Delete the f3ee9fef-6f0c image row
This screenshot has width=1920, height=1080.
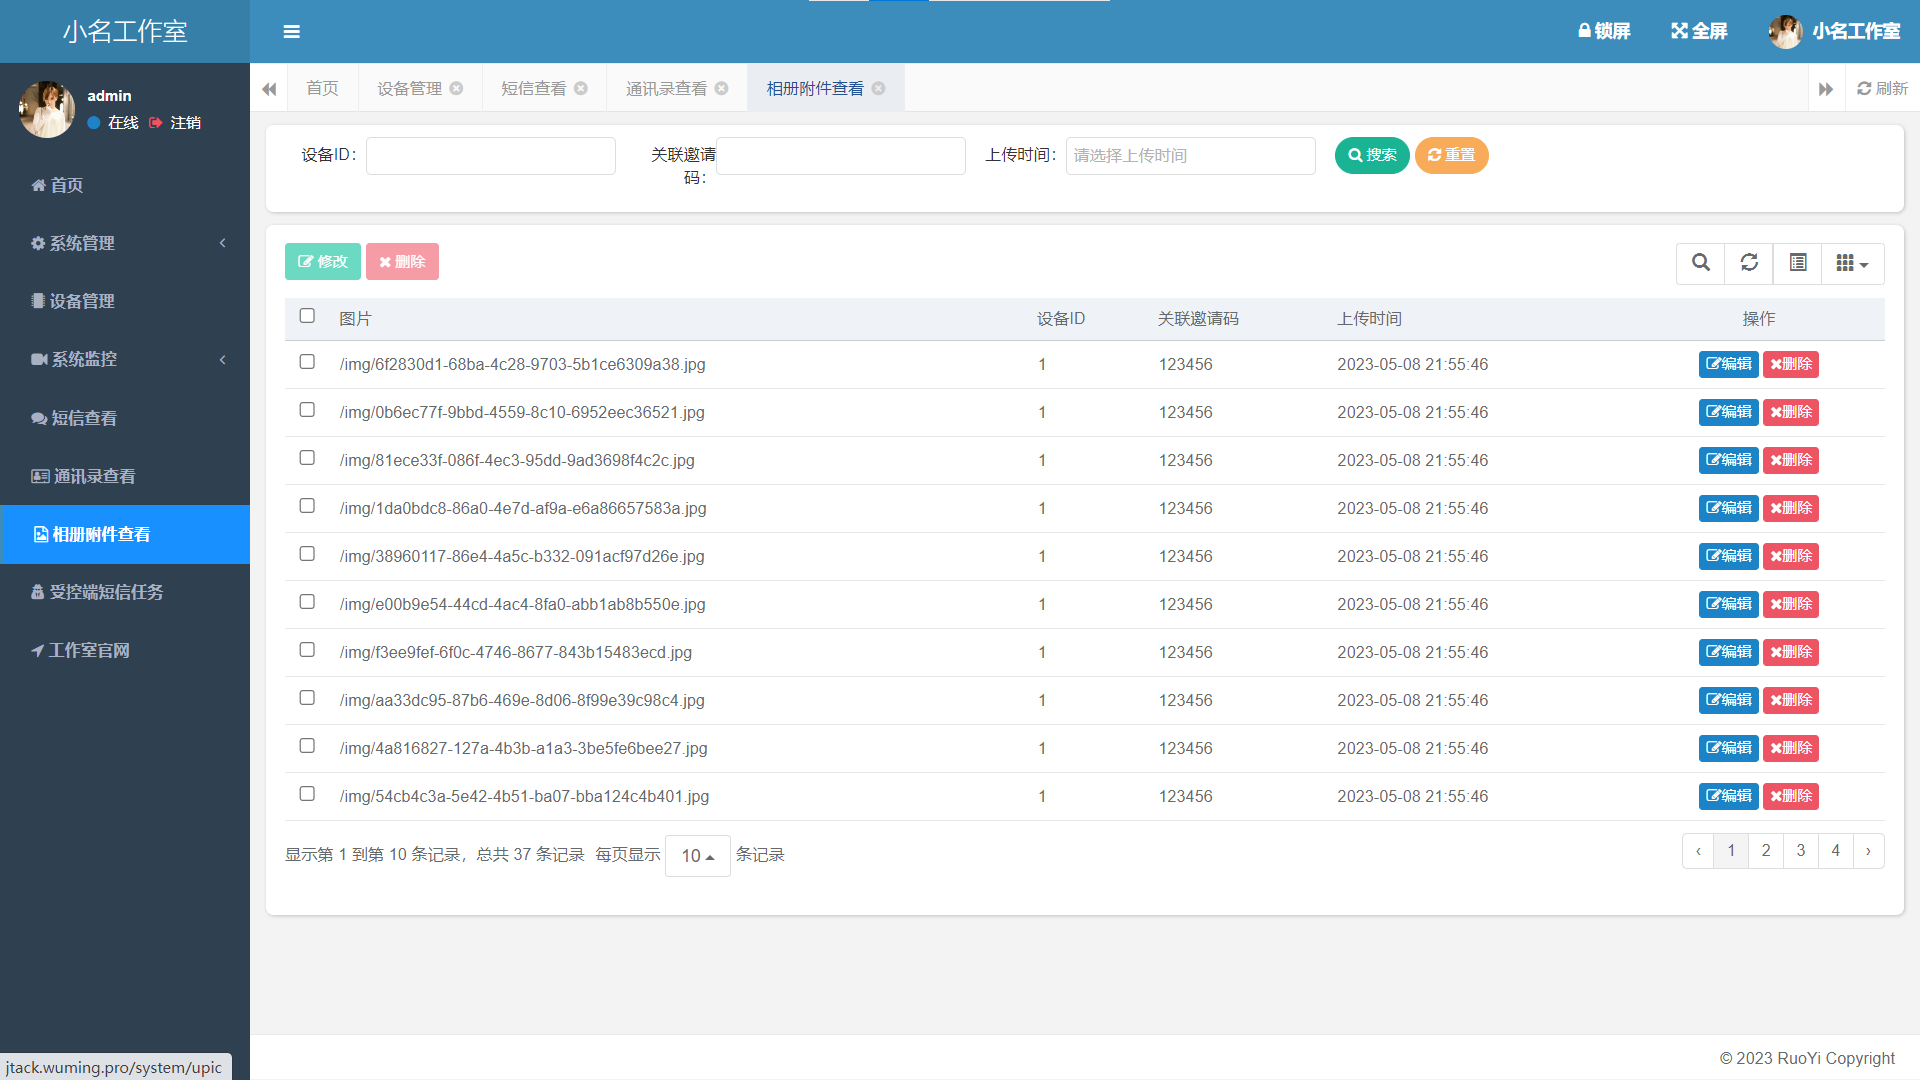tap(1790, 652)
